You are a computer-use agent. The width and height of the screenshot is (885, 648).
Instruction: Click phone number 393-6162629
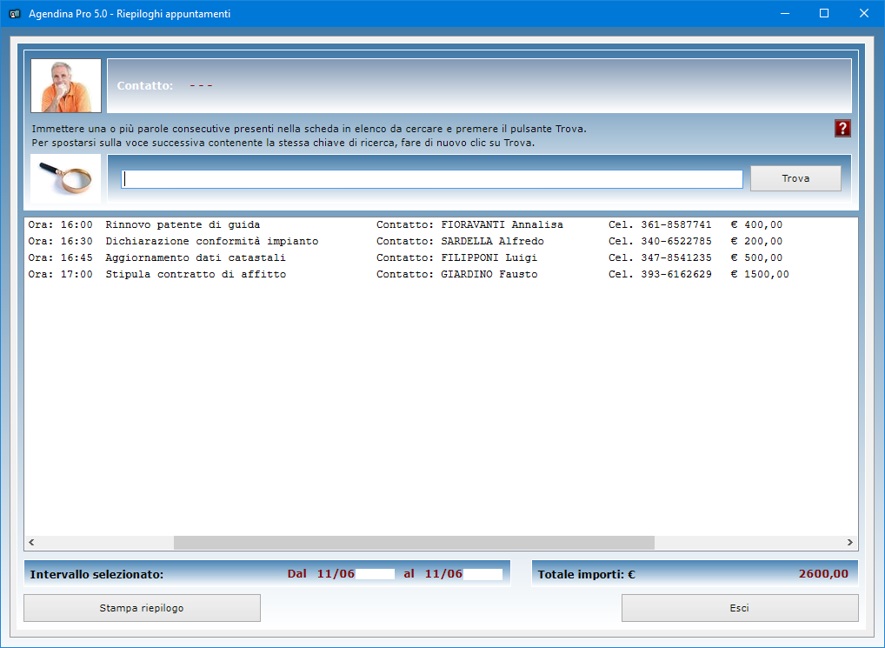pyautogui.click(x=676, y=274)
